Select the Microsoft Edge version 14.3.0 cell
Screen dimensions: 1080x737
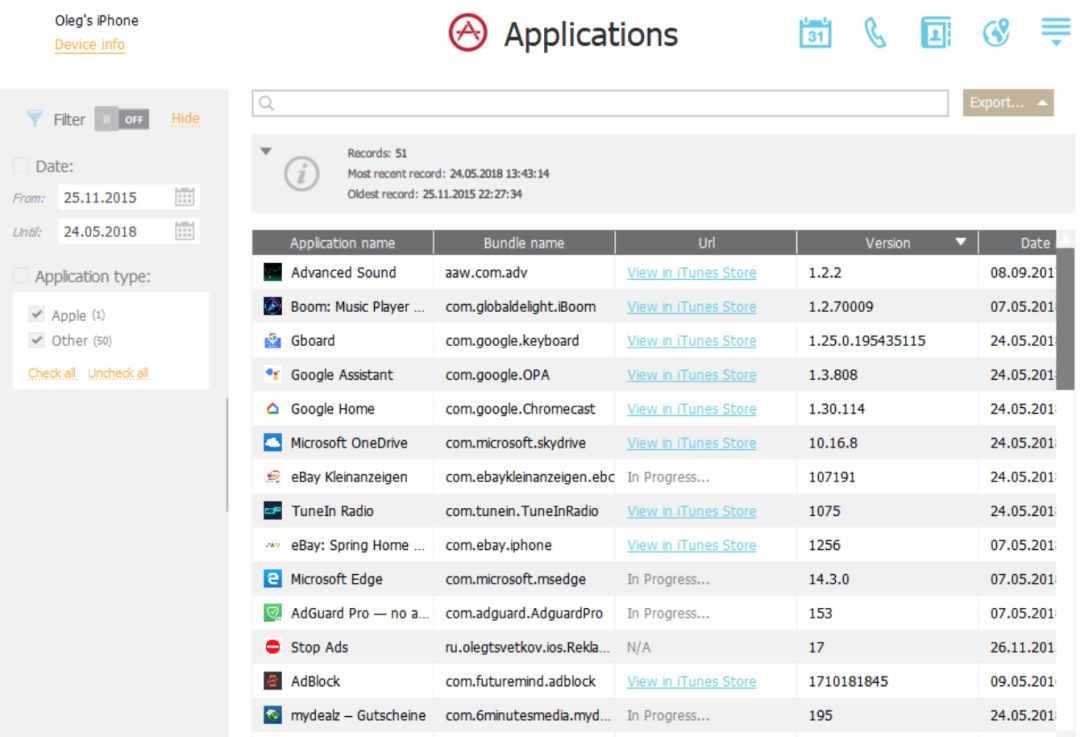tap(887, 579)
